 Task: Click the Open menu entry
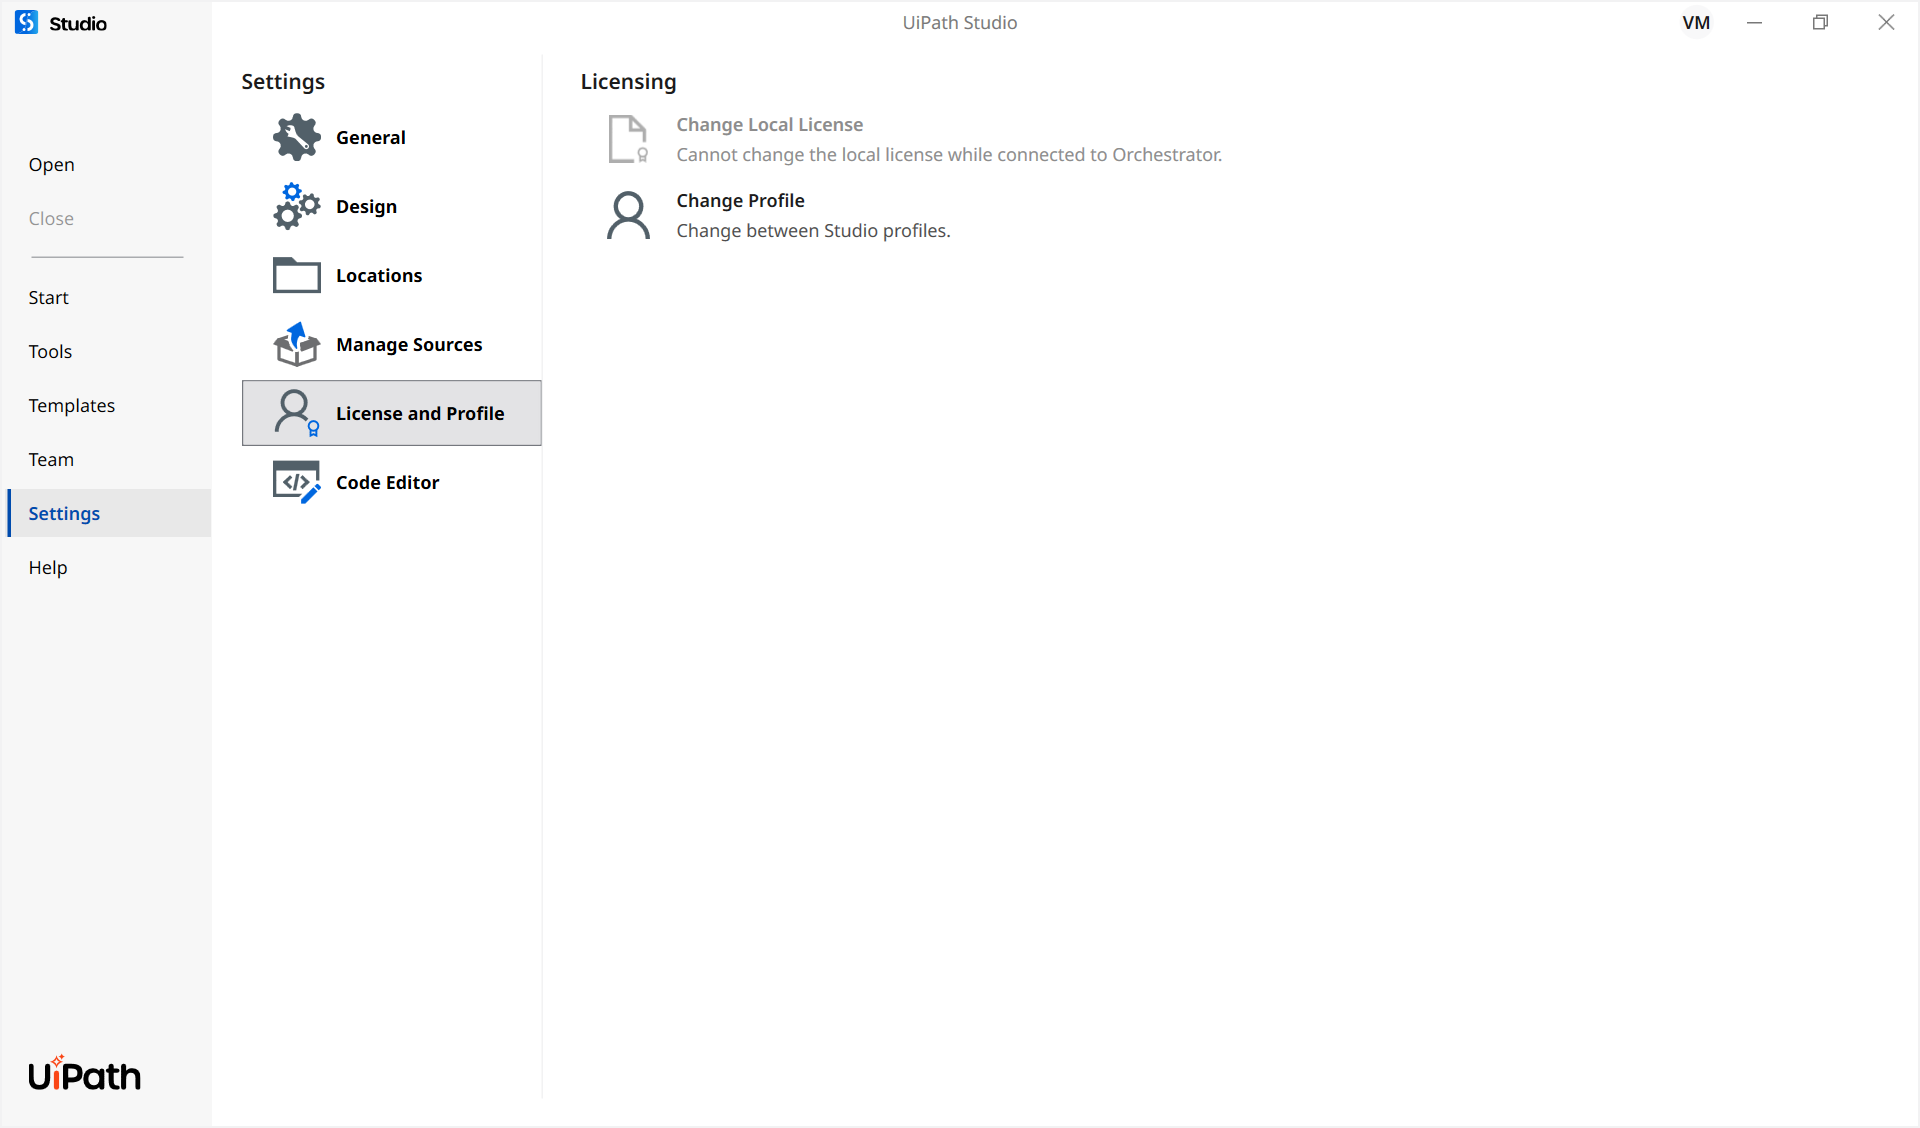[51, 164]
